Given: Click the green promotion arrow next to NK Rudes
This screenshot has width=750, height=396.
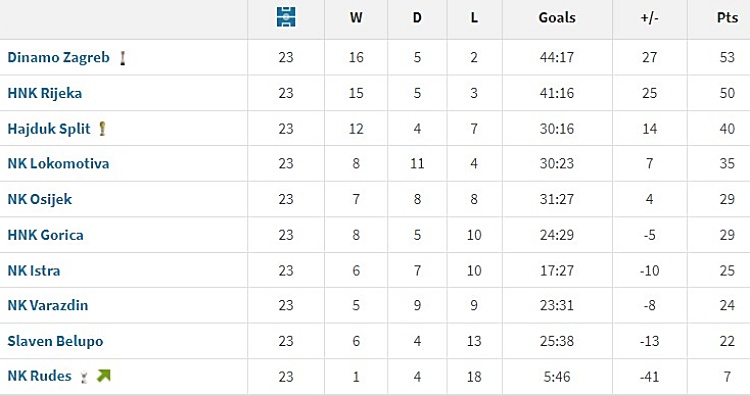Looking at the screenshot, I should coord(104,376).
